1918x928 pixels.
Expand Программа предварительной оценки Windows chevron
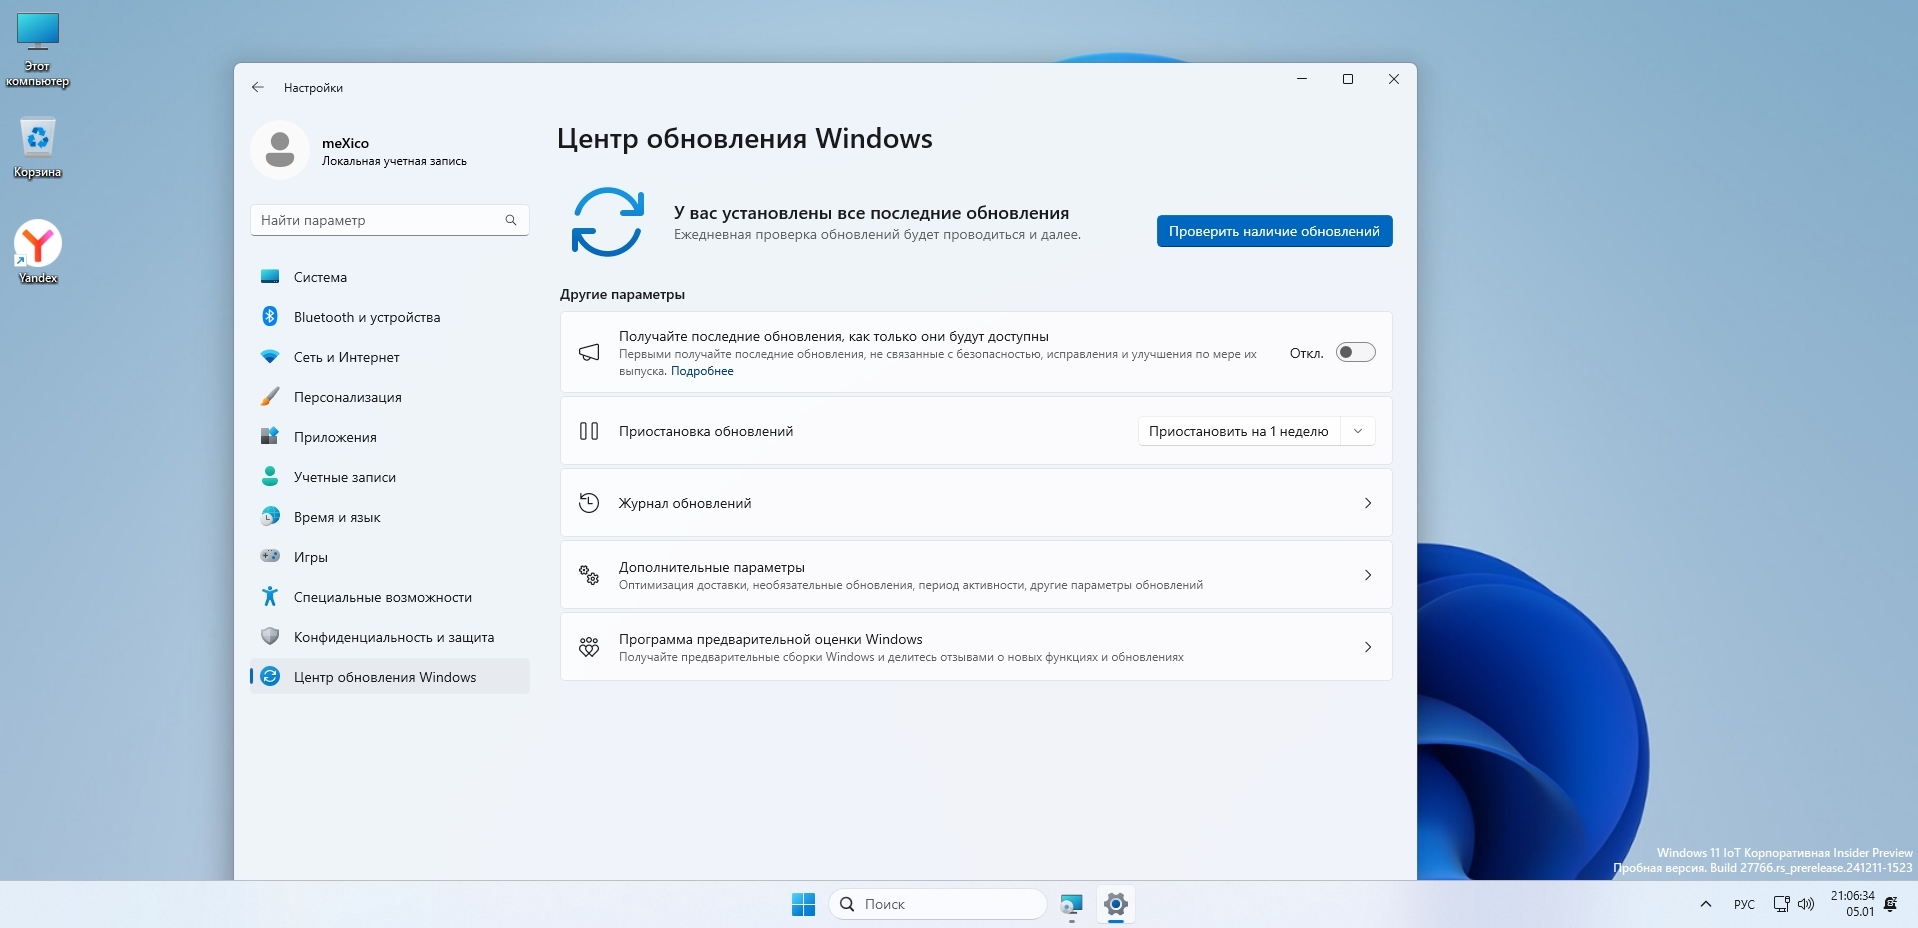click(x=1368, y=647)
